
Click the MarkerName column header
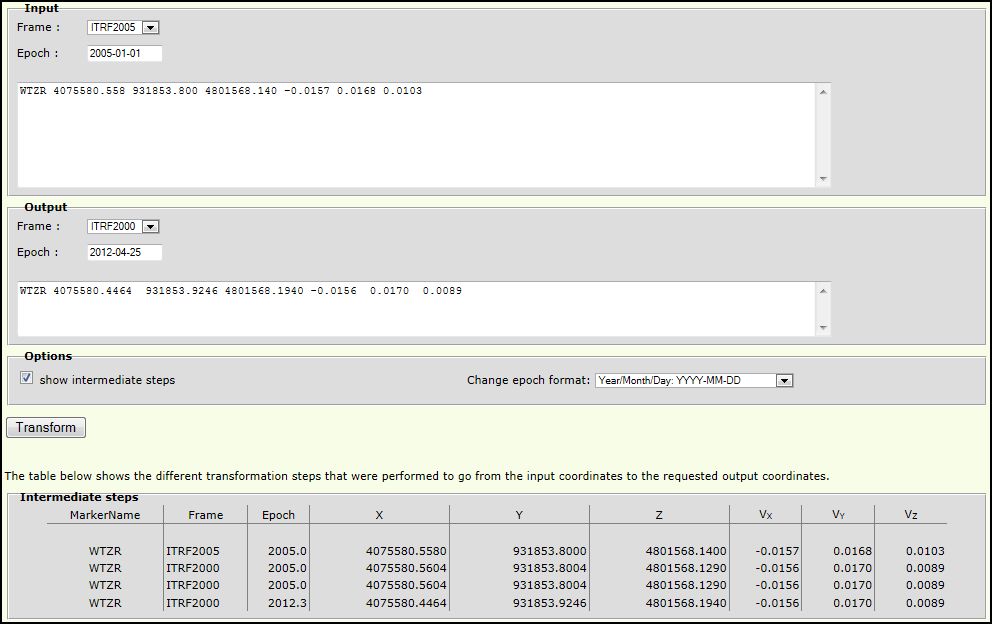pos(105,515)
